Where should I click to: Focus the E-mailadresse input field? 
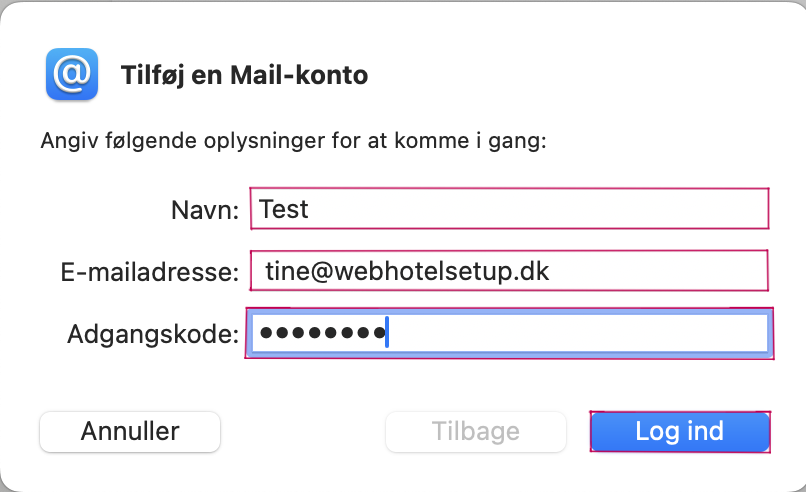click(x=509, y=271)
